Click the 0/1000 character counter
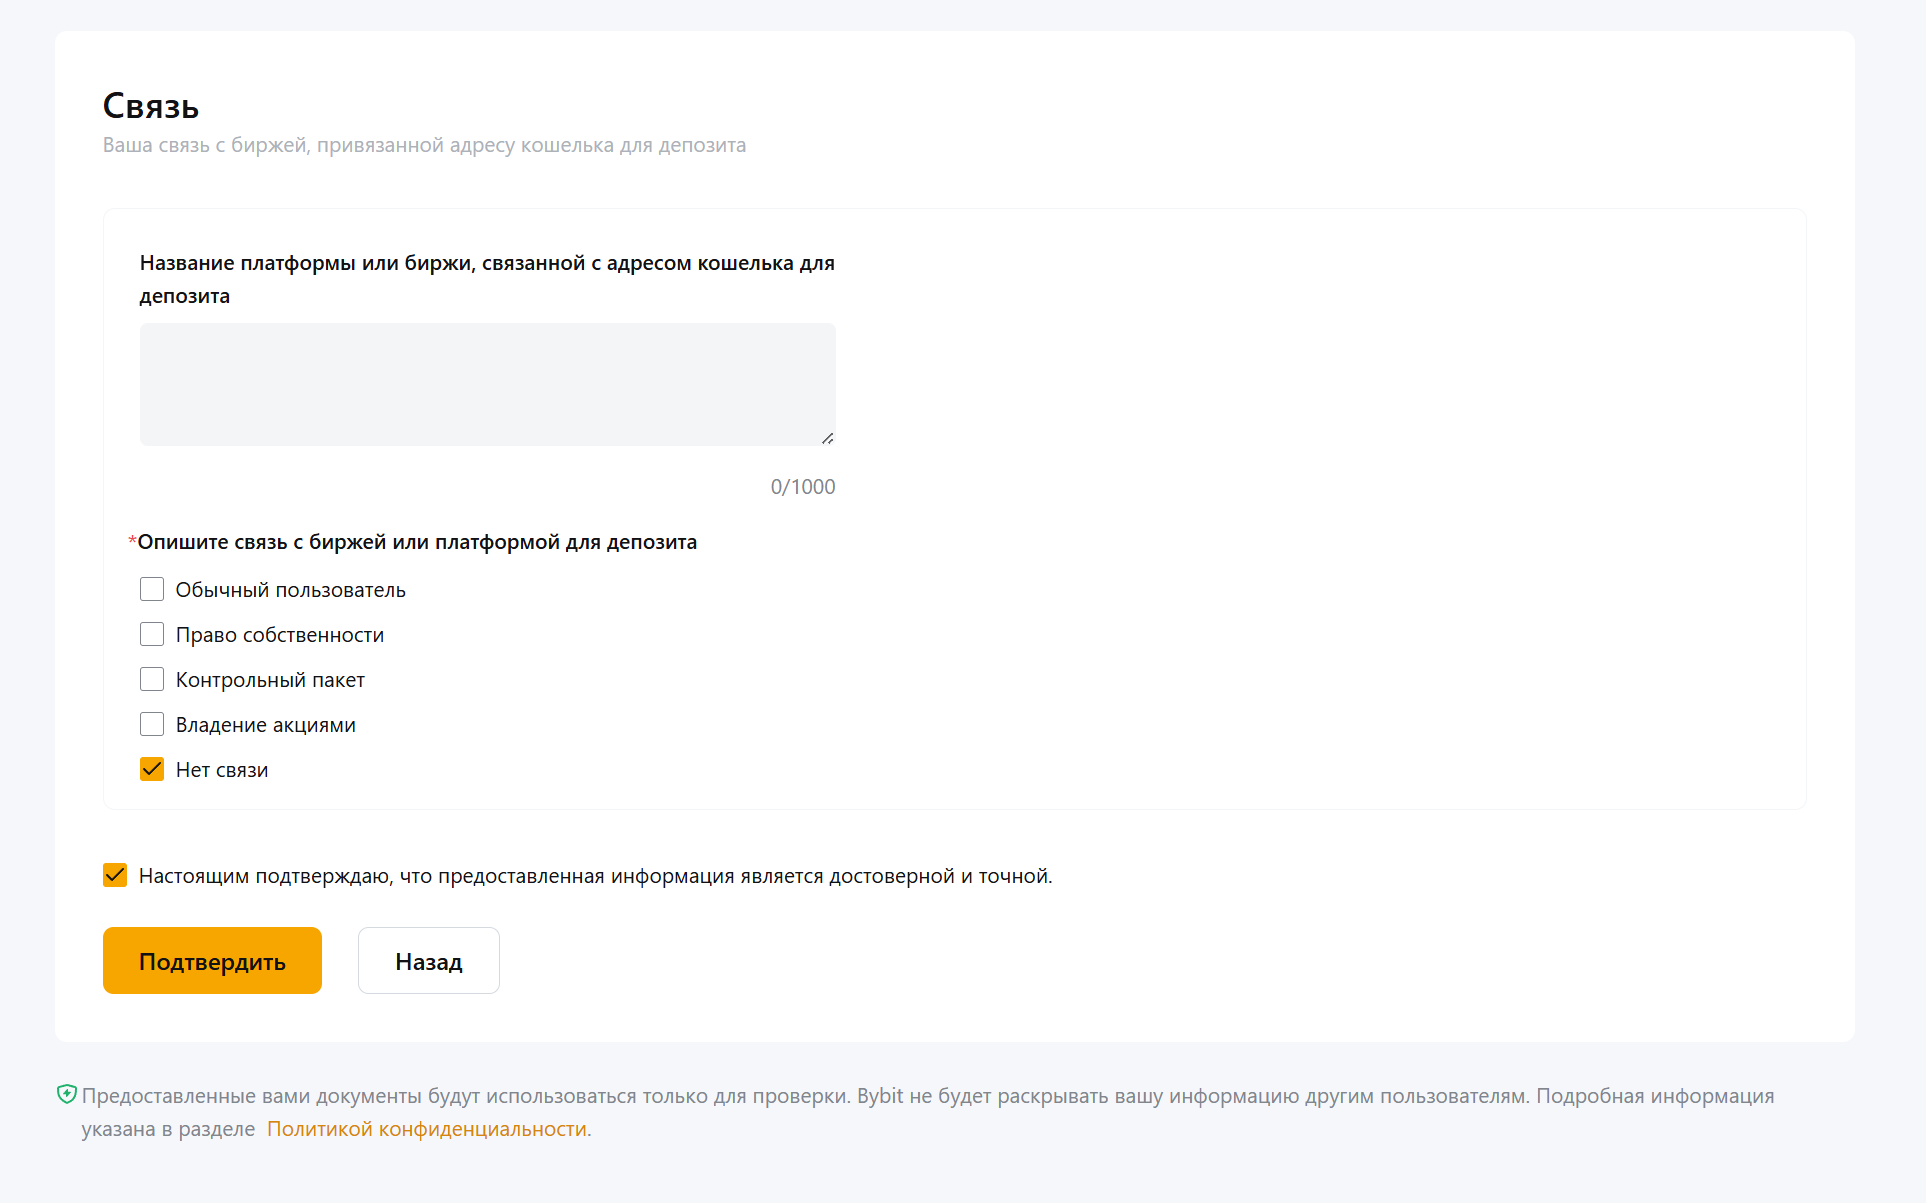The image size is (1926, 1203). point(802,487)
